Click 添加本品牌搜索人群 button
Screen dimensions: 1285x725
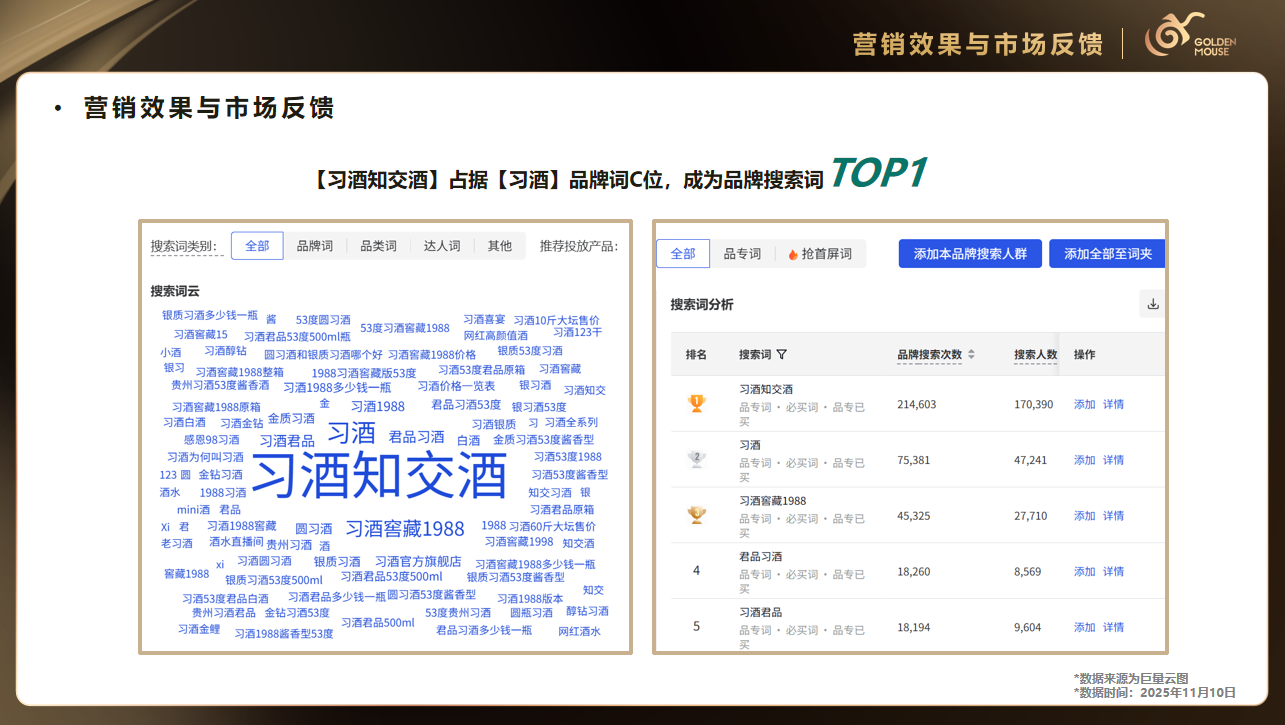coord(970,254)
